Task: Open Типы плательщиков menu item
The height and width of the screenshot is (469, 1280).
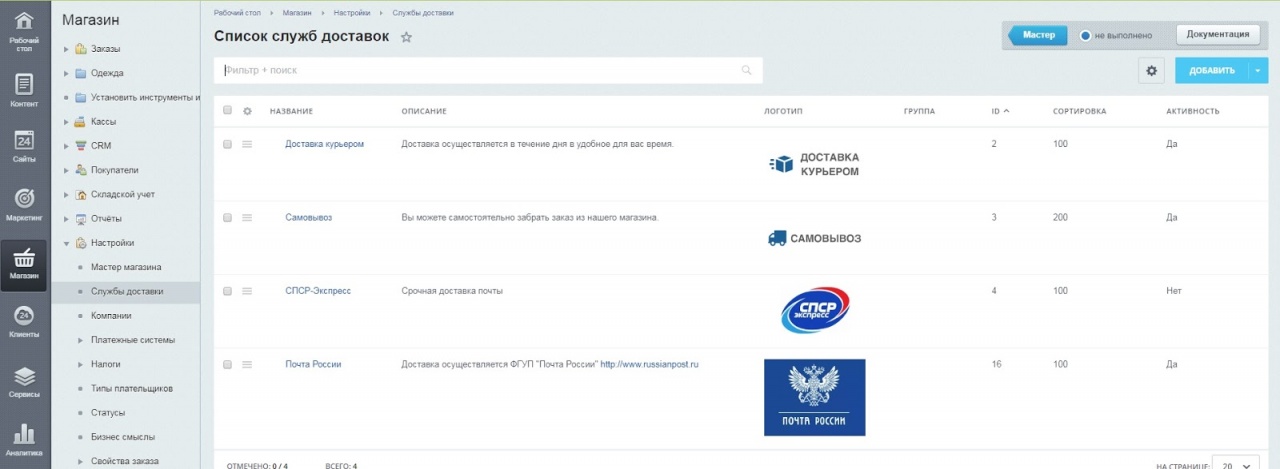Action: click(132, 388)
